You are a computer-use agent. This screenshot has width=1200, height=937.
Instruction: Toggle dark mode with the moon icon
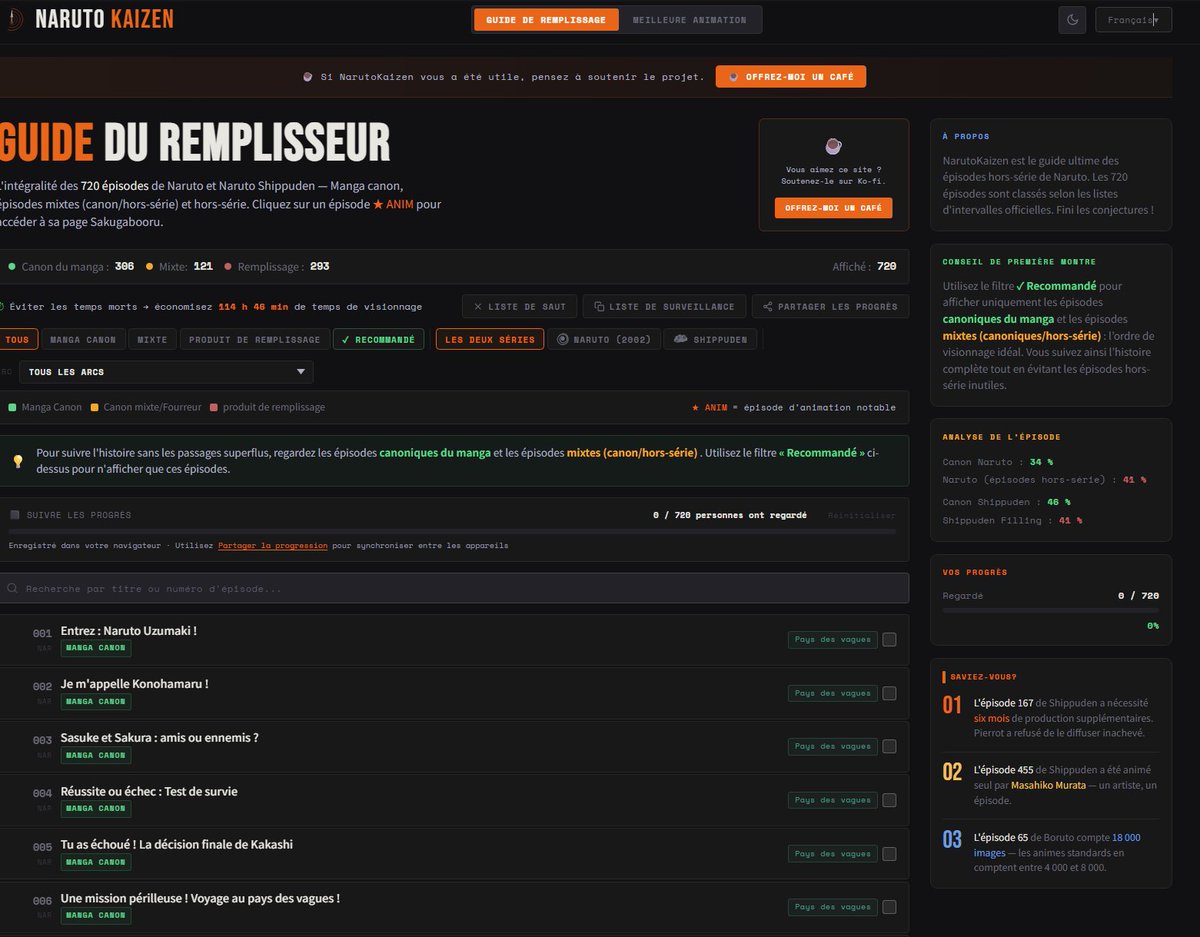click(x=1072, y=20)
